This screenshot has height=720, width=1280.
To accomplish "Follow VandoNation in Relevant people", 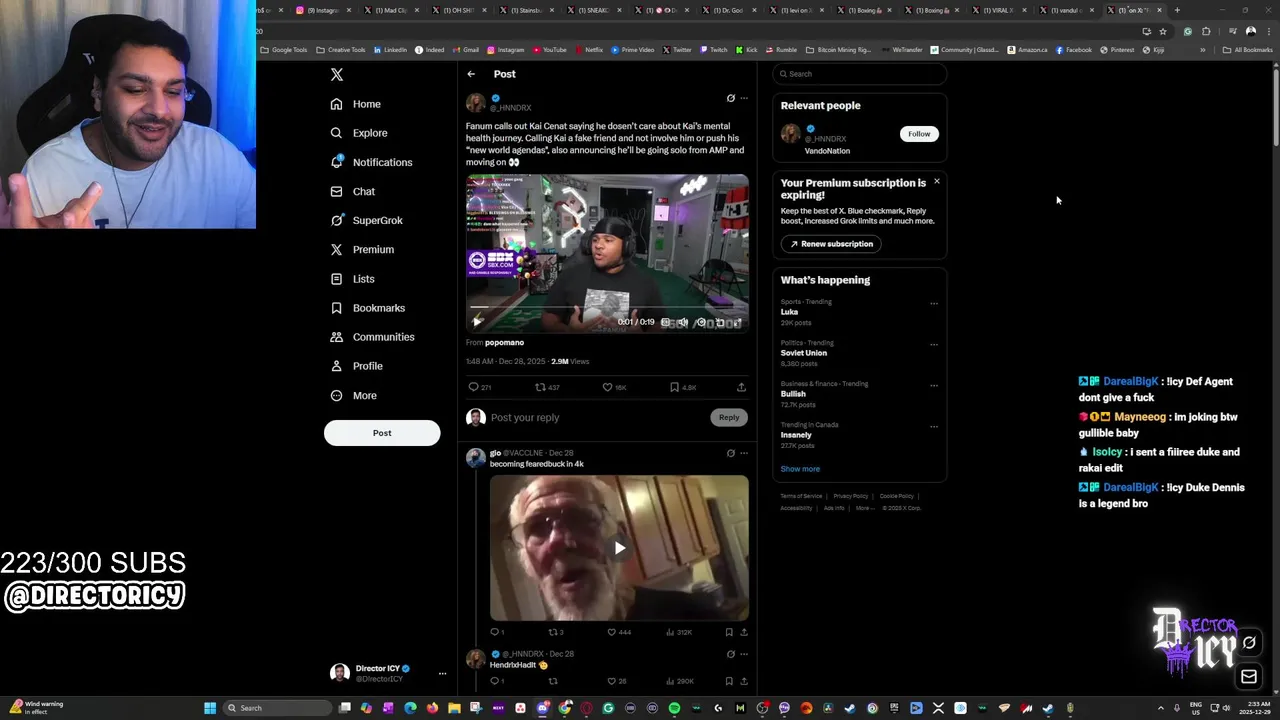I will click(919, 134).
